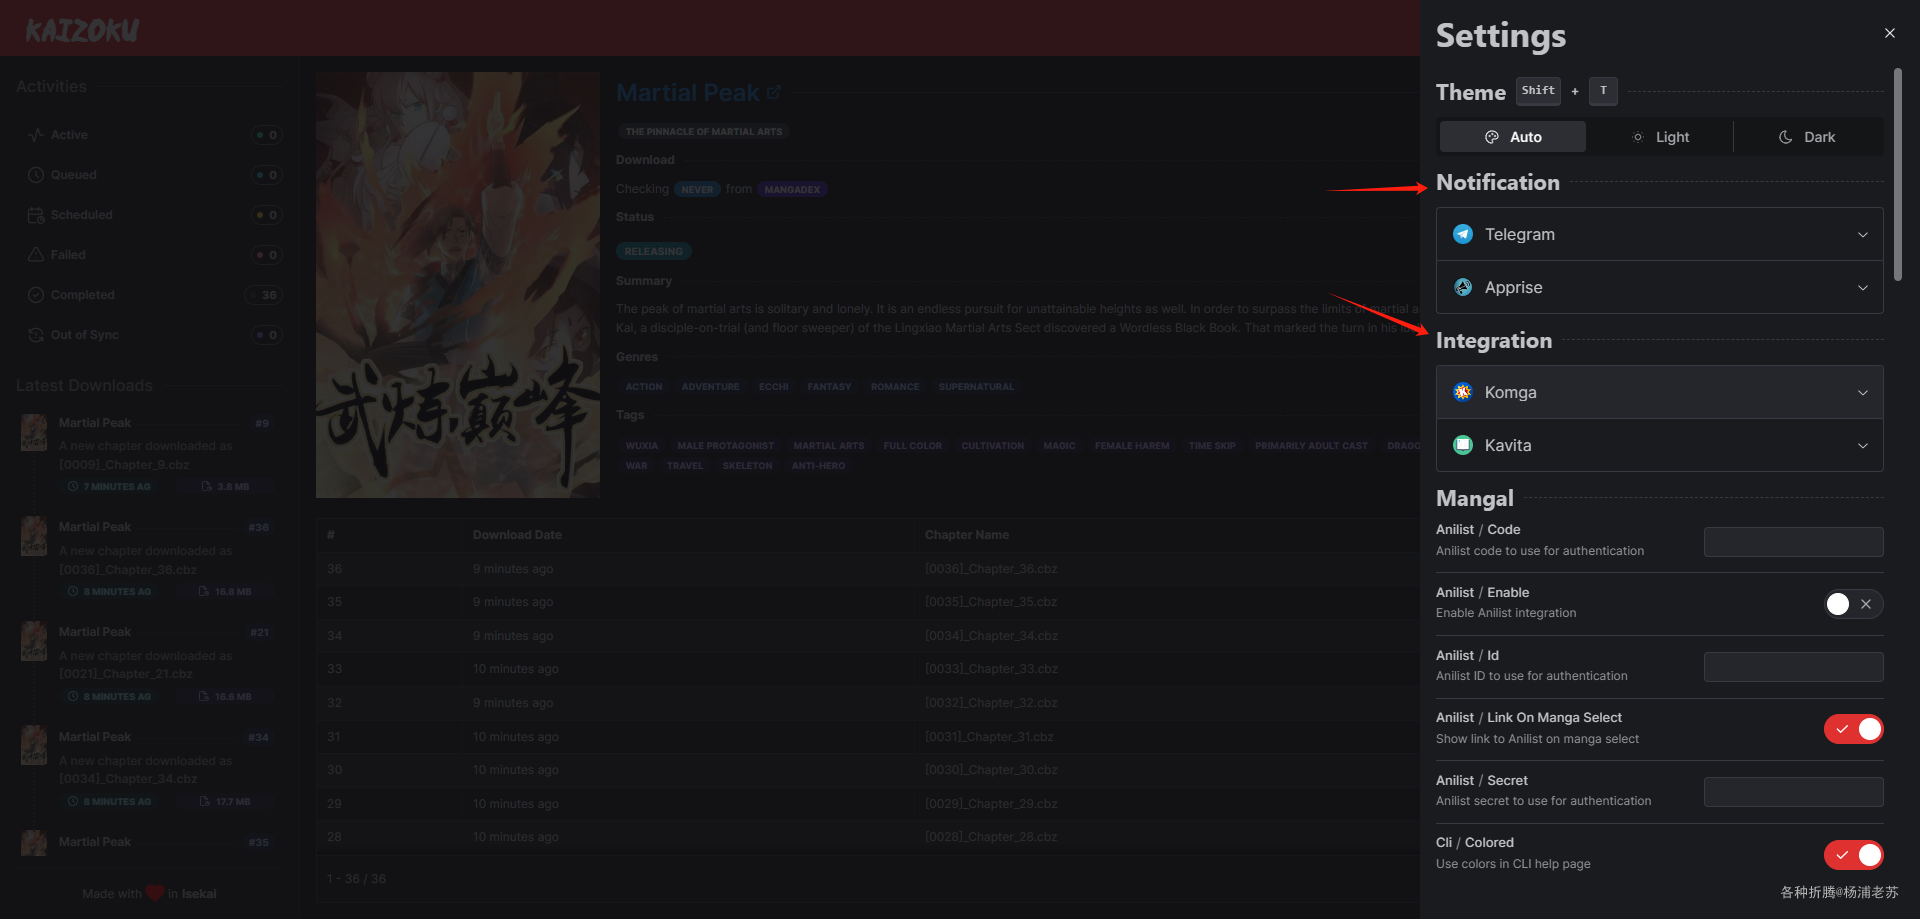Click the Chapter Name column header
This screenshot has height=919, width=1920.
point(967,535)
